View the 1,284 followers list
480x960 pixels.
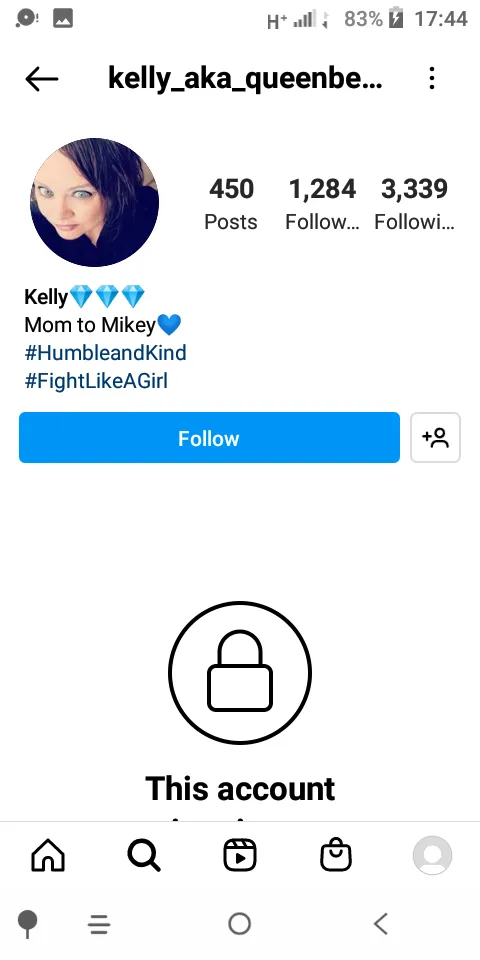pos(322,204)
